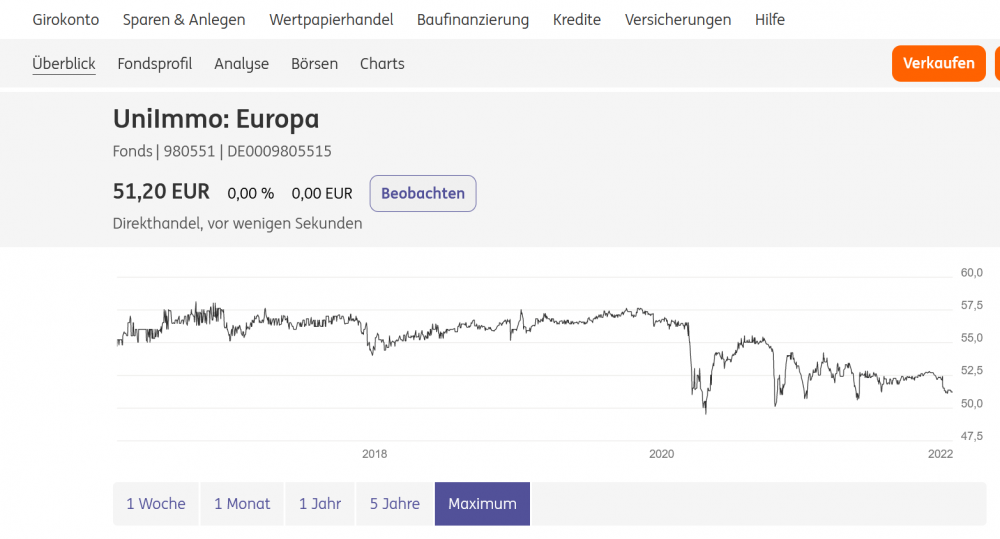Open the Kredite menu item
The image size is (1000, 539).
[x=577, y=20]
